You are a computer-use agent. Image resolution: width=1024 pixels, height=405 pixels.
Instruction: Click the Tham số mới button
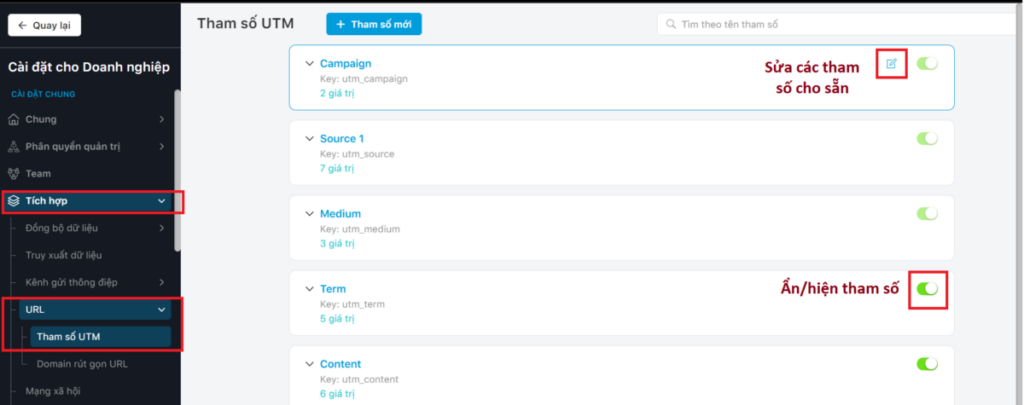point(374,24)
